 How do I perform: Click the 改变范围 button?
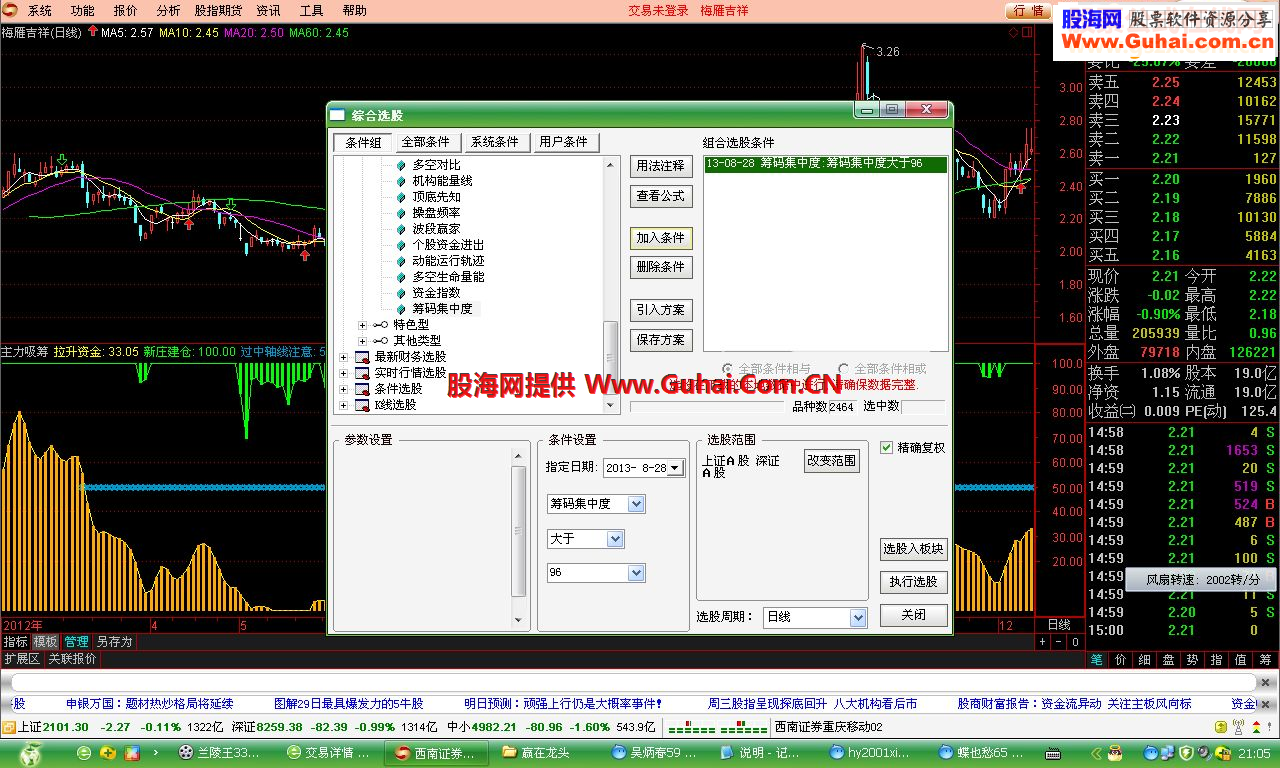pyautogui.click(x=832, y=461)
